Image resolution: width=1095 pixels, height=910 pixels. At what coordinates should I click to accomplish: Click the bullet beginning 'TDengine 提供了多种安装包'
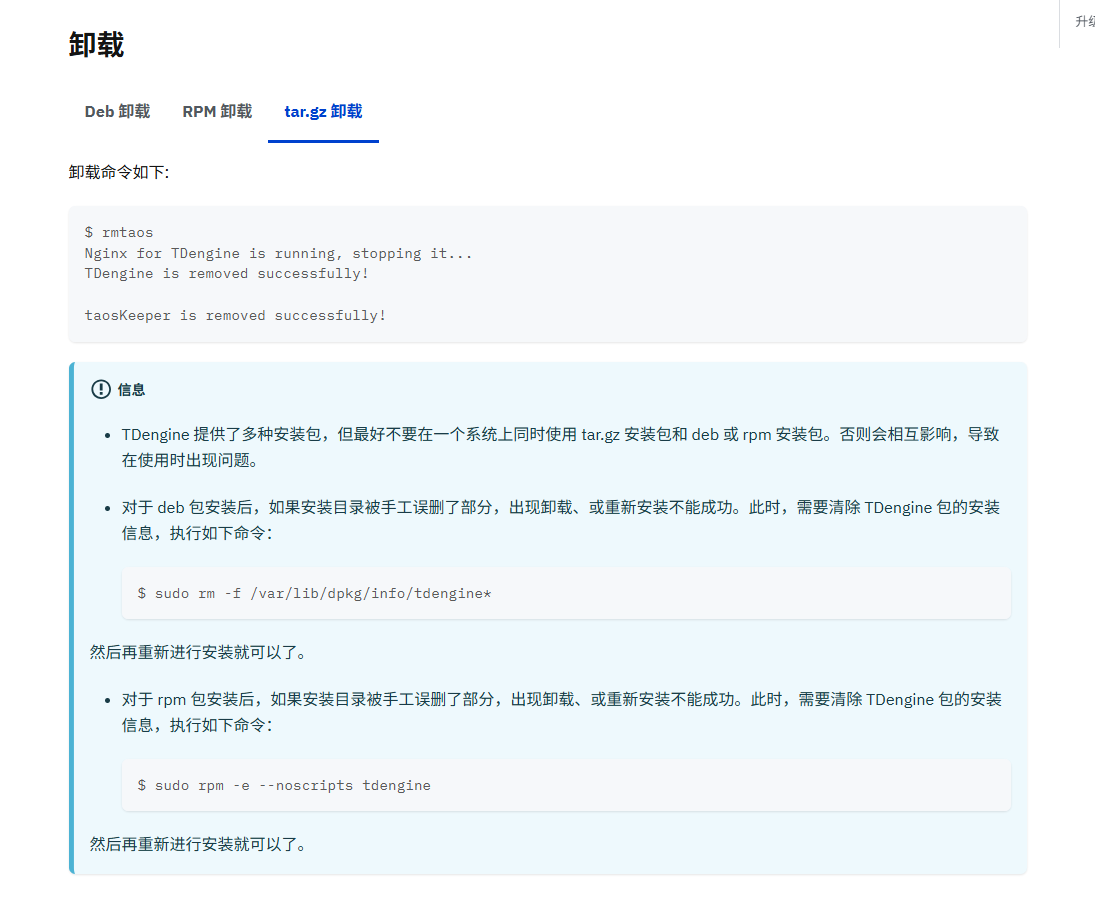pos(561,447)
